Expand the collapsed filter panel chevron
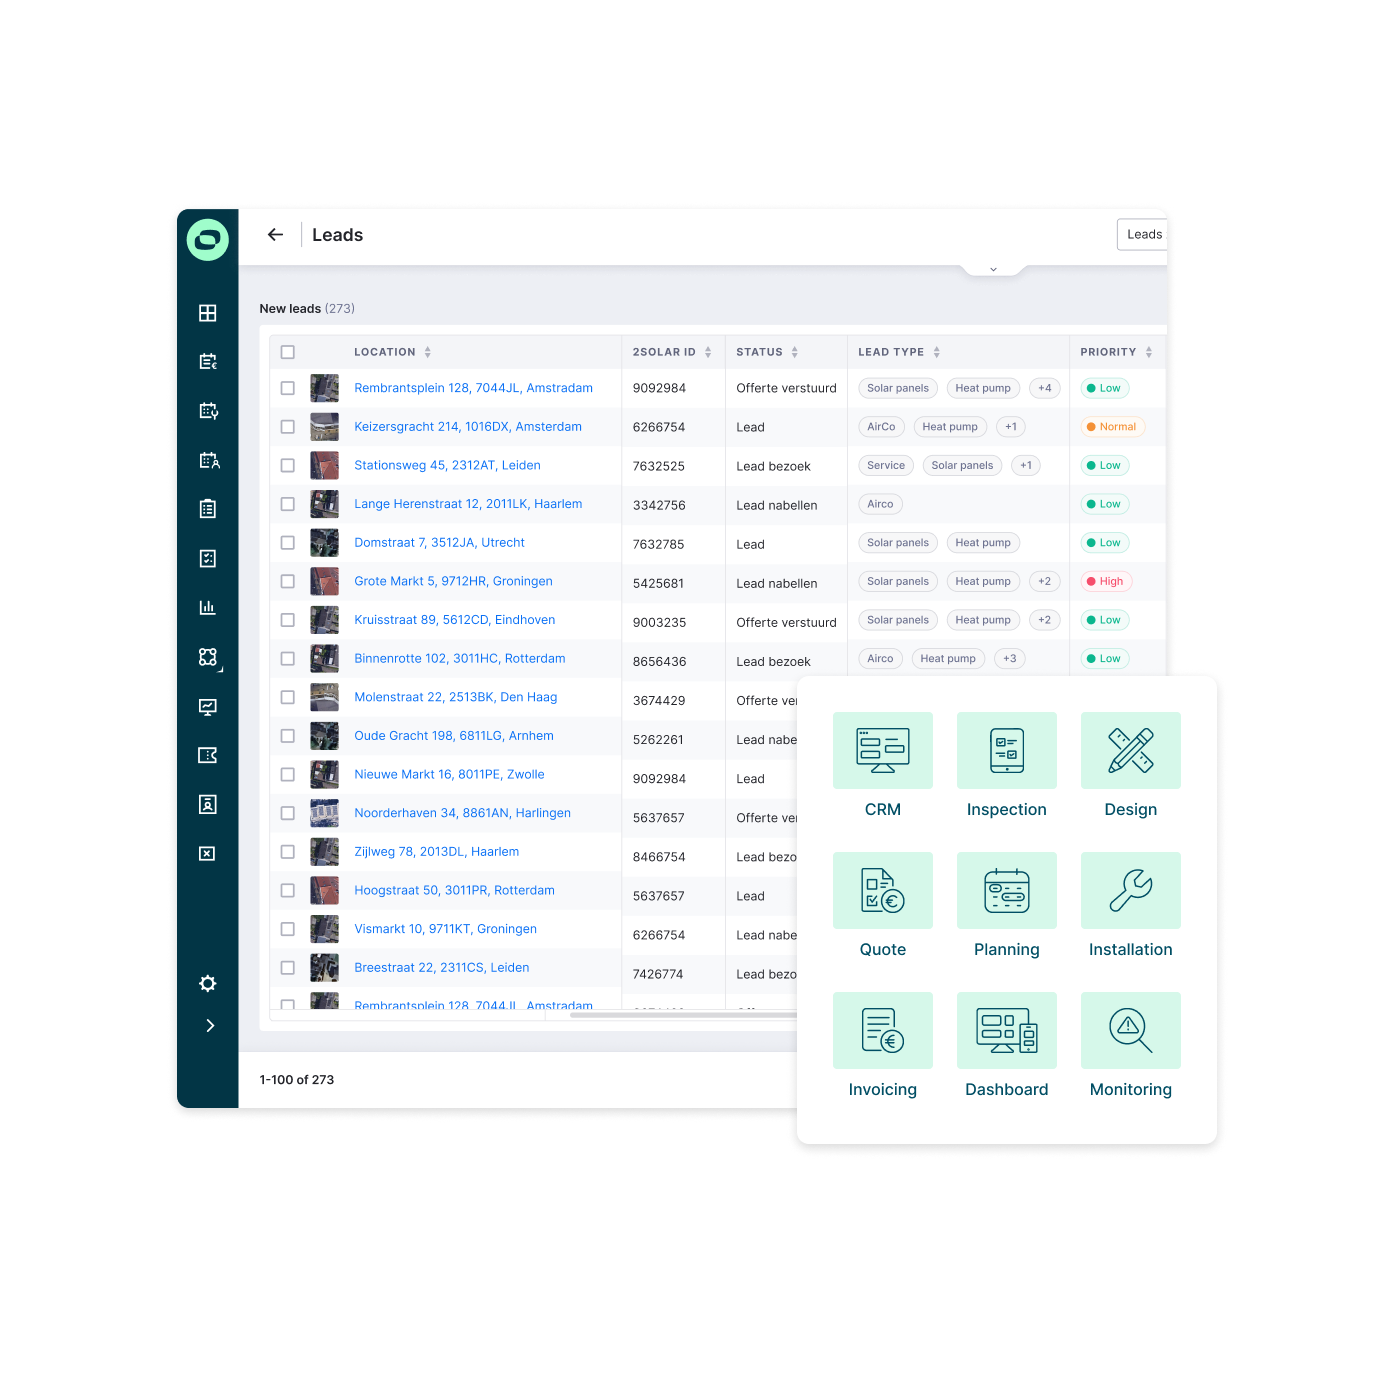This screenshot has width=1375, height=1375. [993, 269]
